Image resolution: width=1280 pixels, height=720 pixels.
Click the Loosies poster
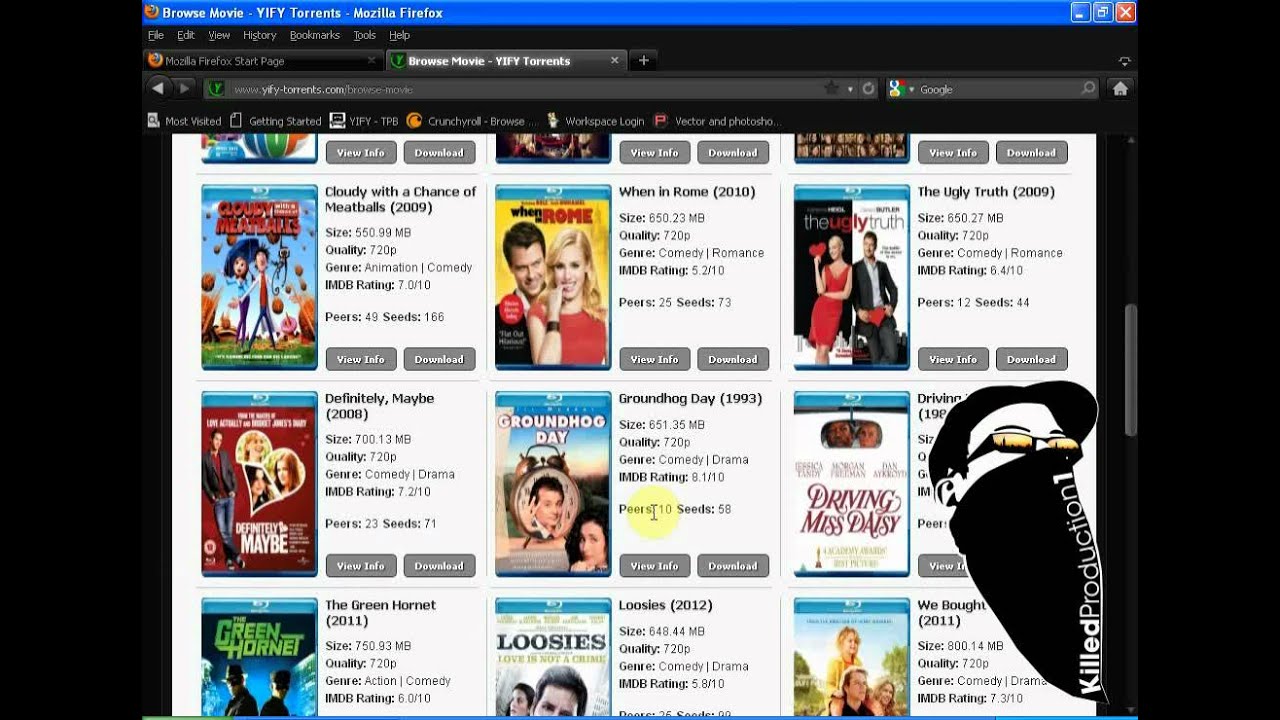point(553,657)
